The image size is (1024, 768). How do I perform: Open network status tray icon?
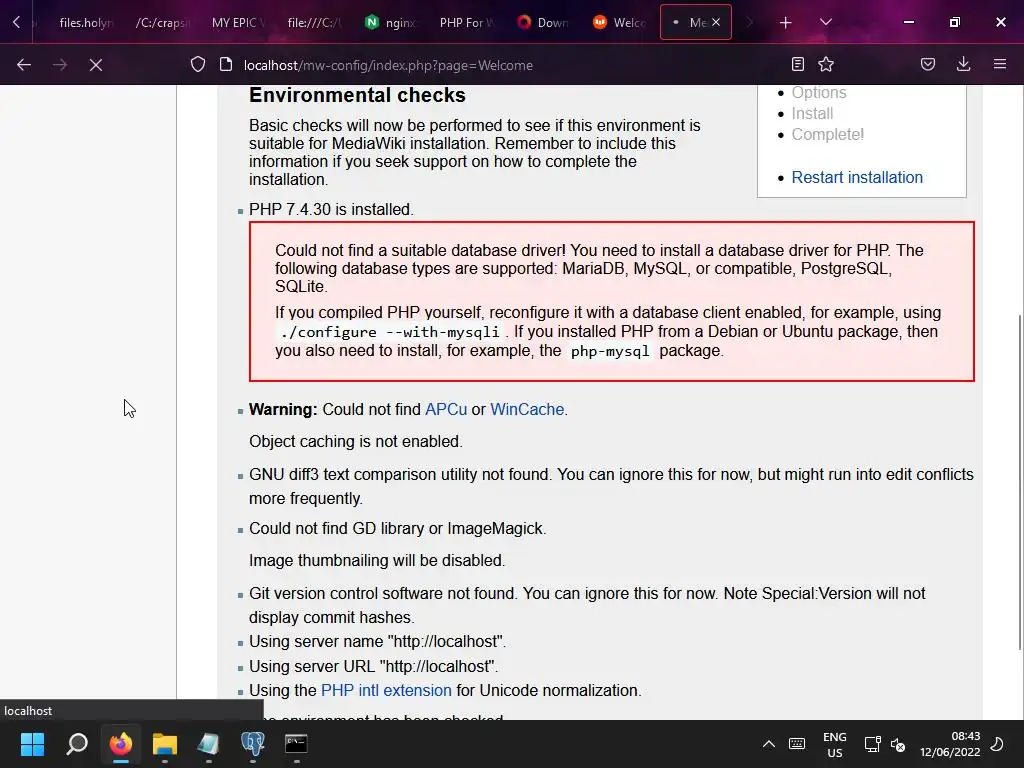872,744
